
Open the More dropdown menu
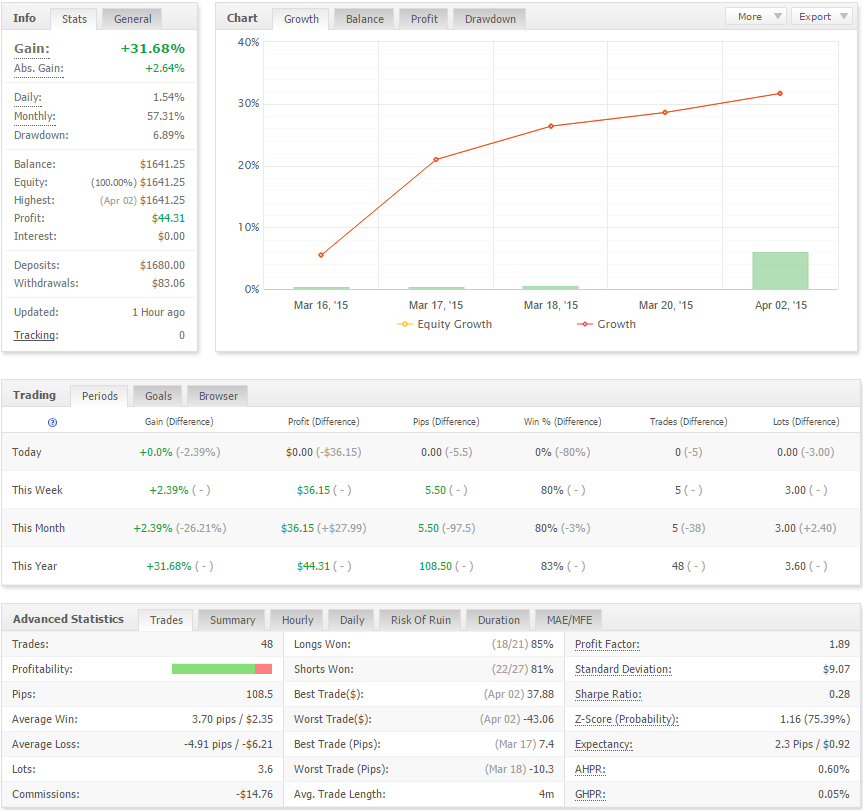(x=756, y=17)
